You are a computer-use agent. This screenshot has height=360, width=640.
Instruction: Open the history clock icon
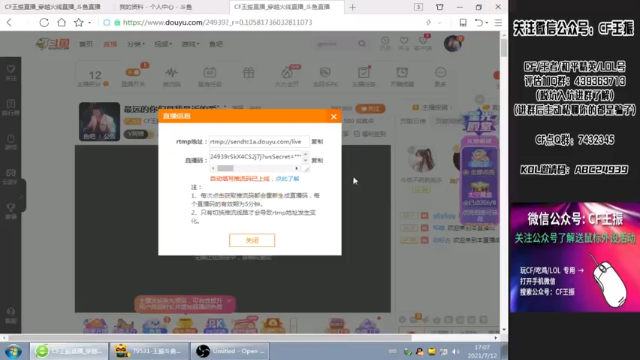(x=385, y=43)
